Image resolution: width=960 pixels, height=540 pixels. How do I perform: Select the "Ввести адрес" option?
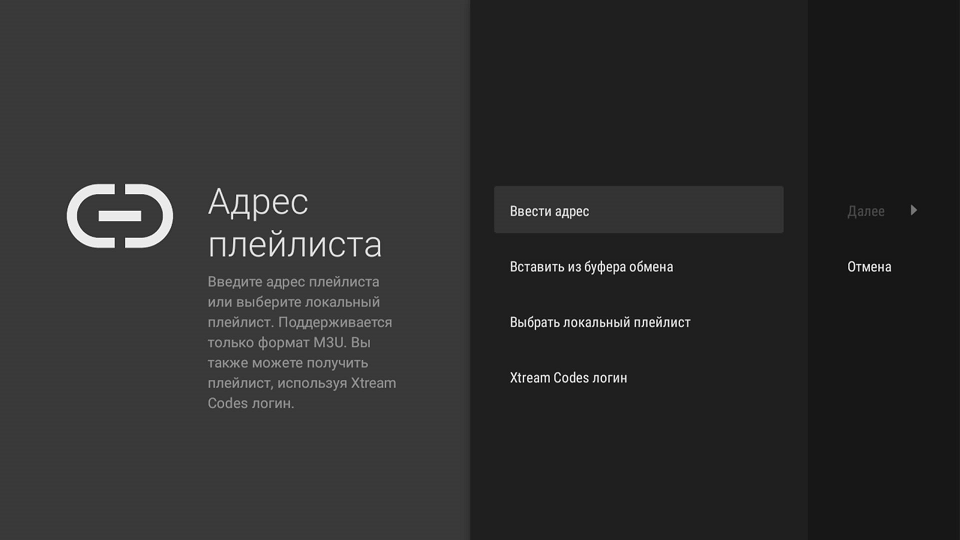[638, 211]
